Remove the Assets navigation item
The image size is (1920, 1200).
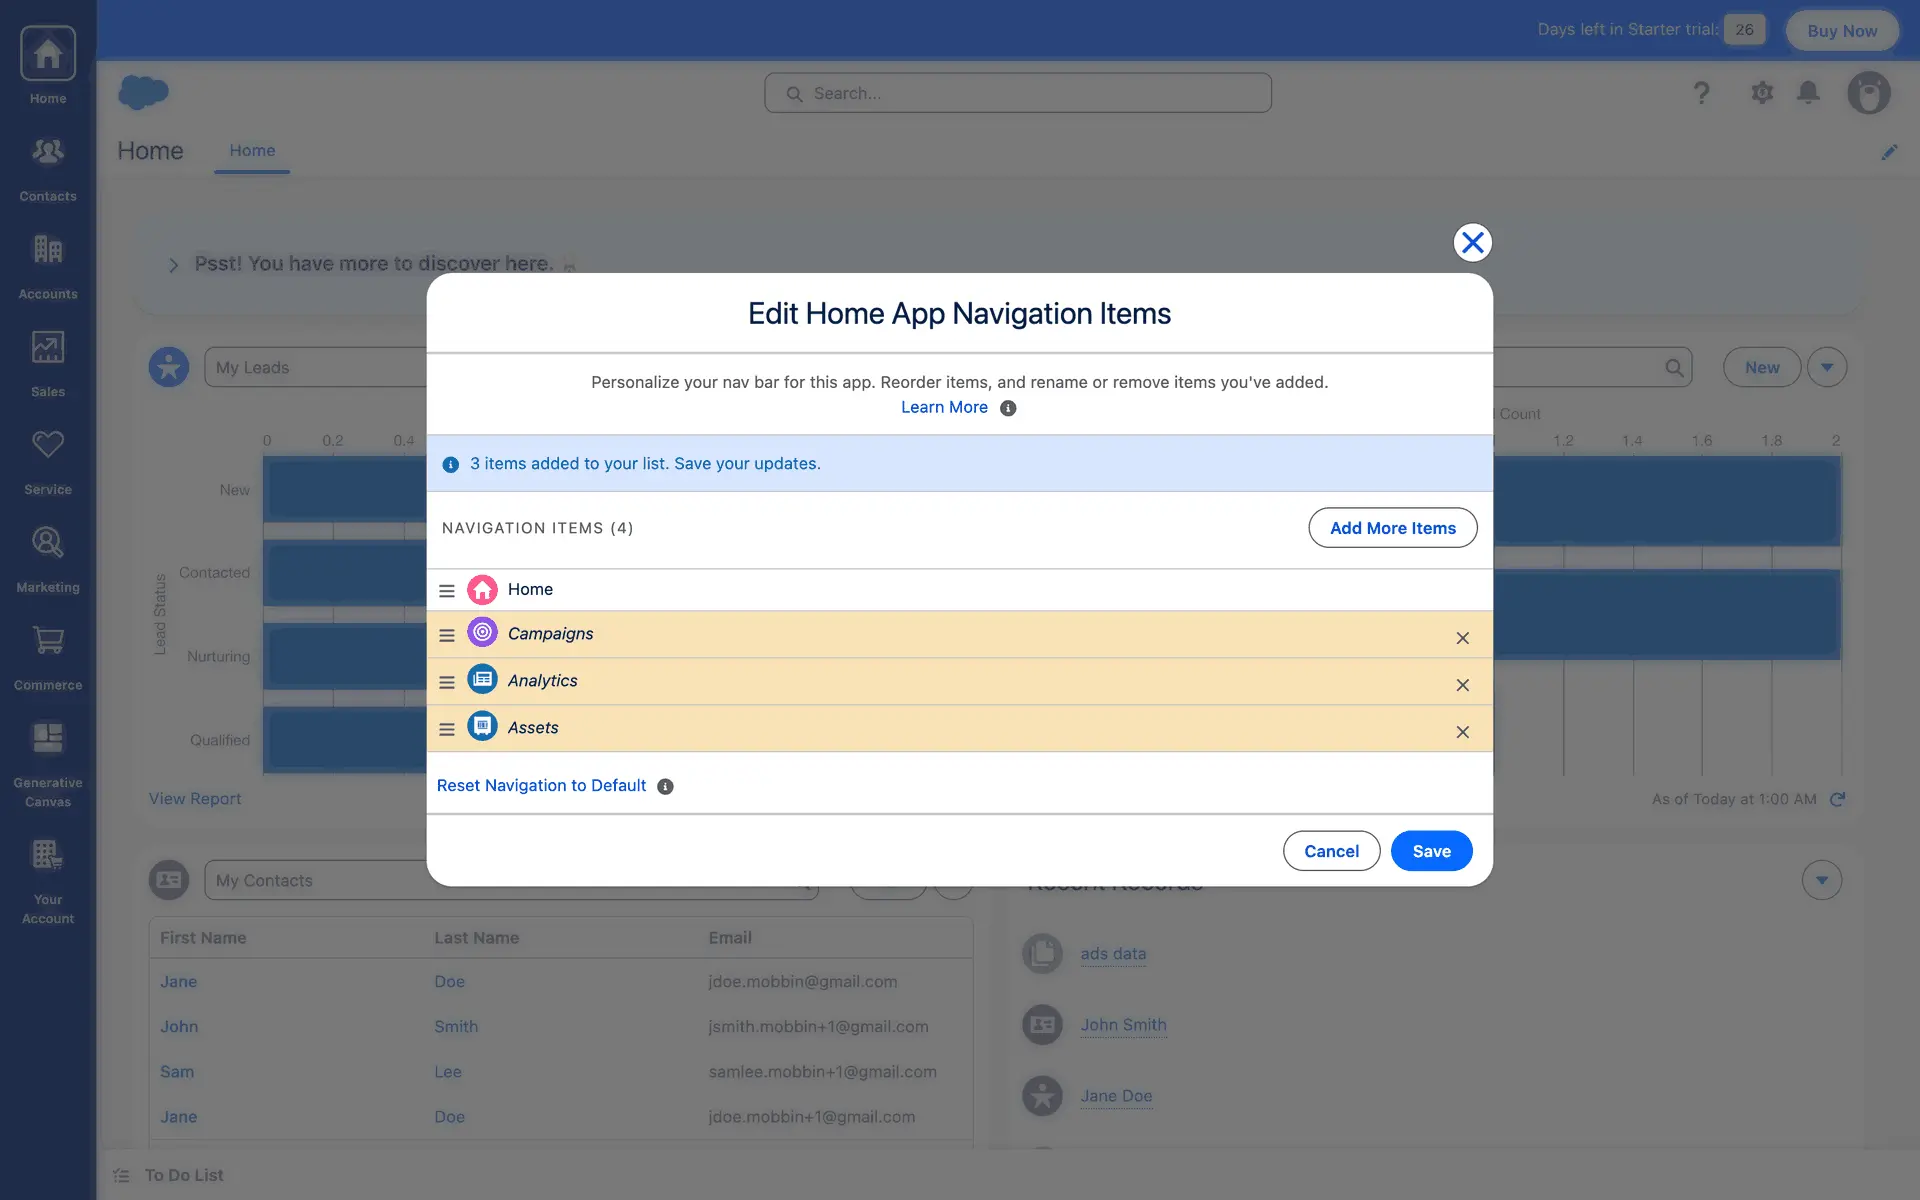click(x=1462, y=732)
